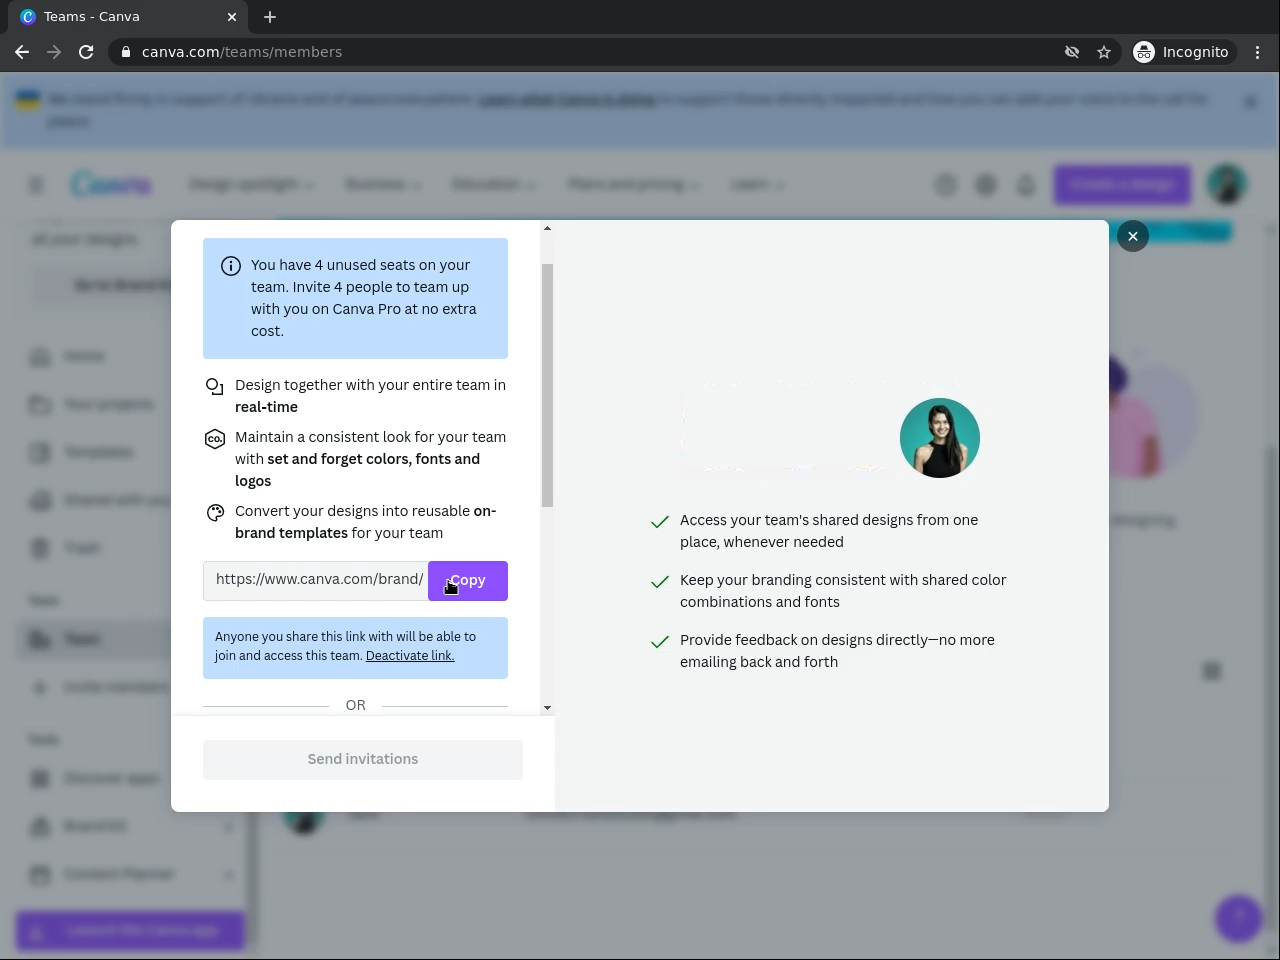
Task: Open the hamburger menu beside Canva logo
Action: pos(36,185)
